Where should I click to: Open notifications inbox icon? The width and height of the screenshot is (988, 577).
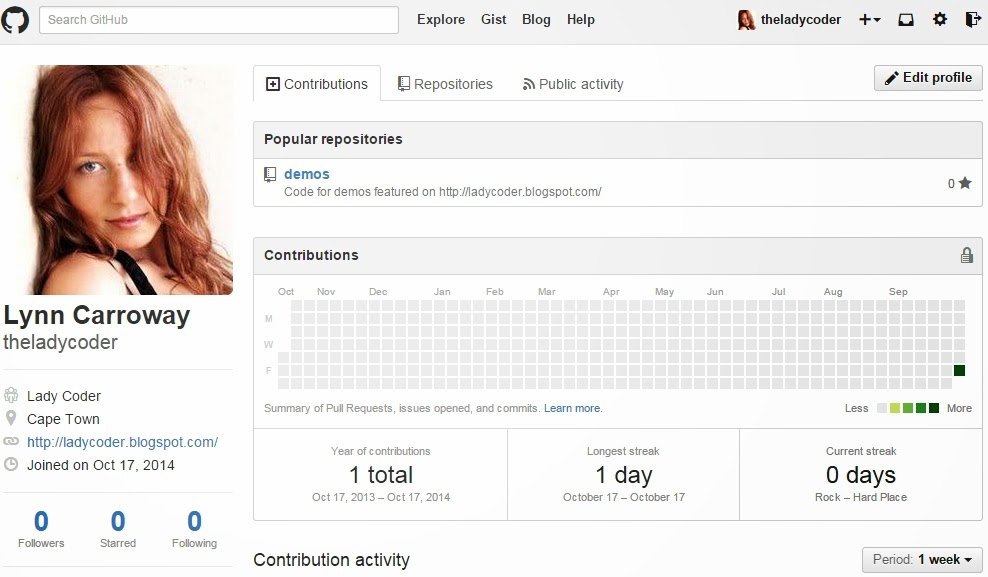[905, 19]
